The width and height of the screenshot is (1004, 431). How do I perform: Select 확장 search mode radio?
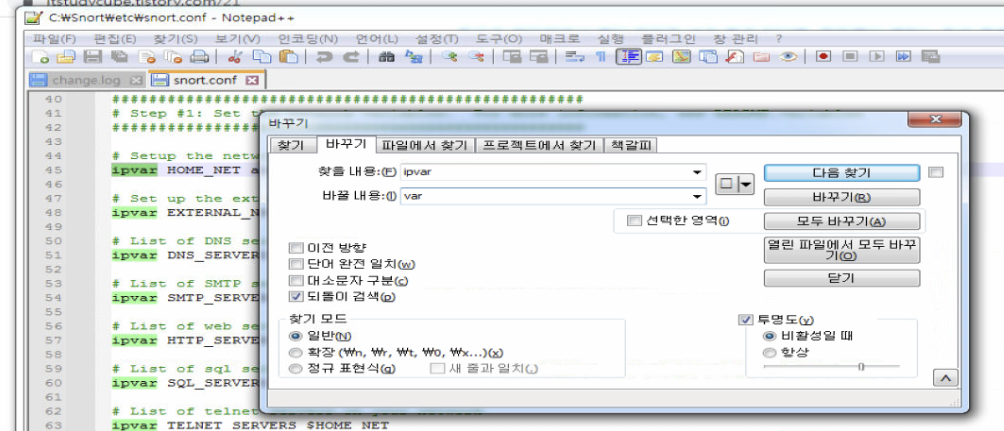(295, 352)
